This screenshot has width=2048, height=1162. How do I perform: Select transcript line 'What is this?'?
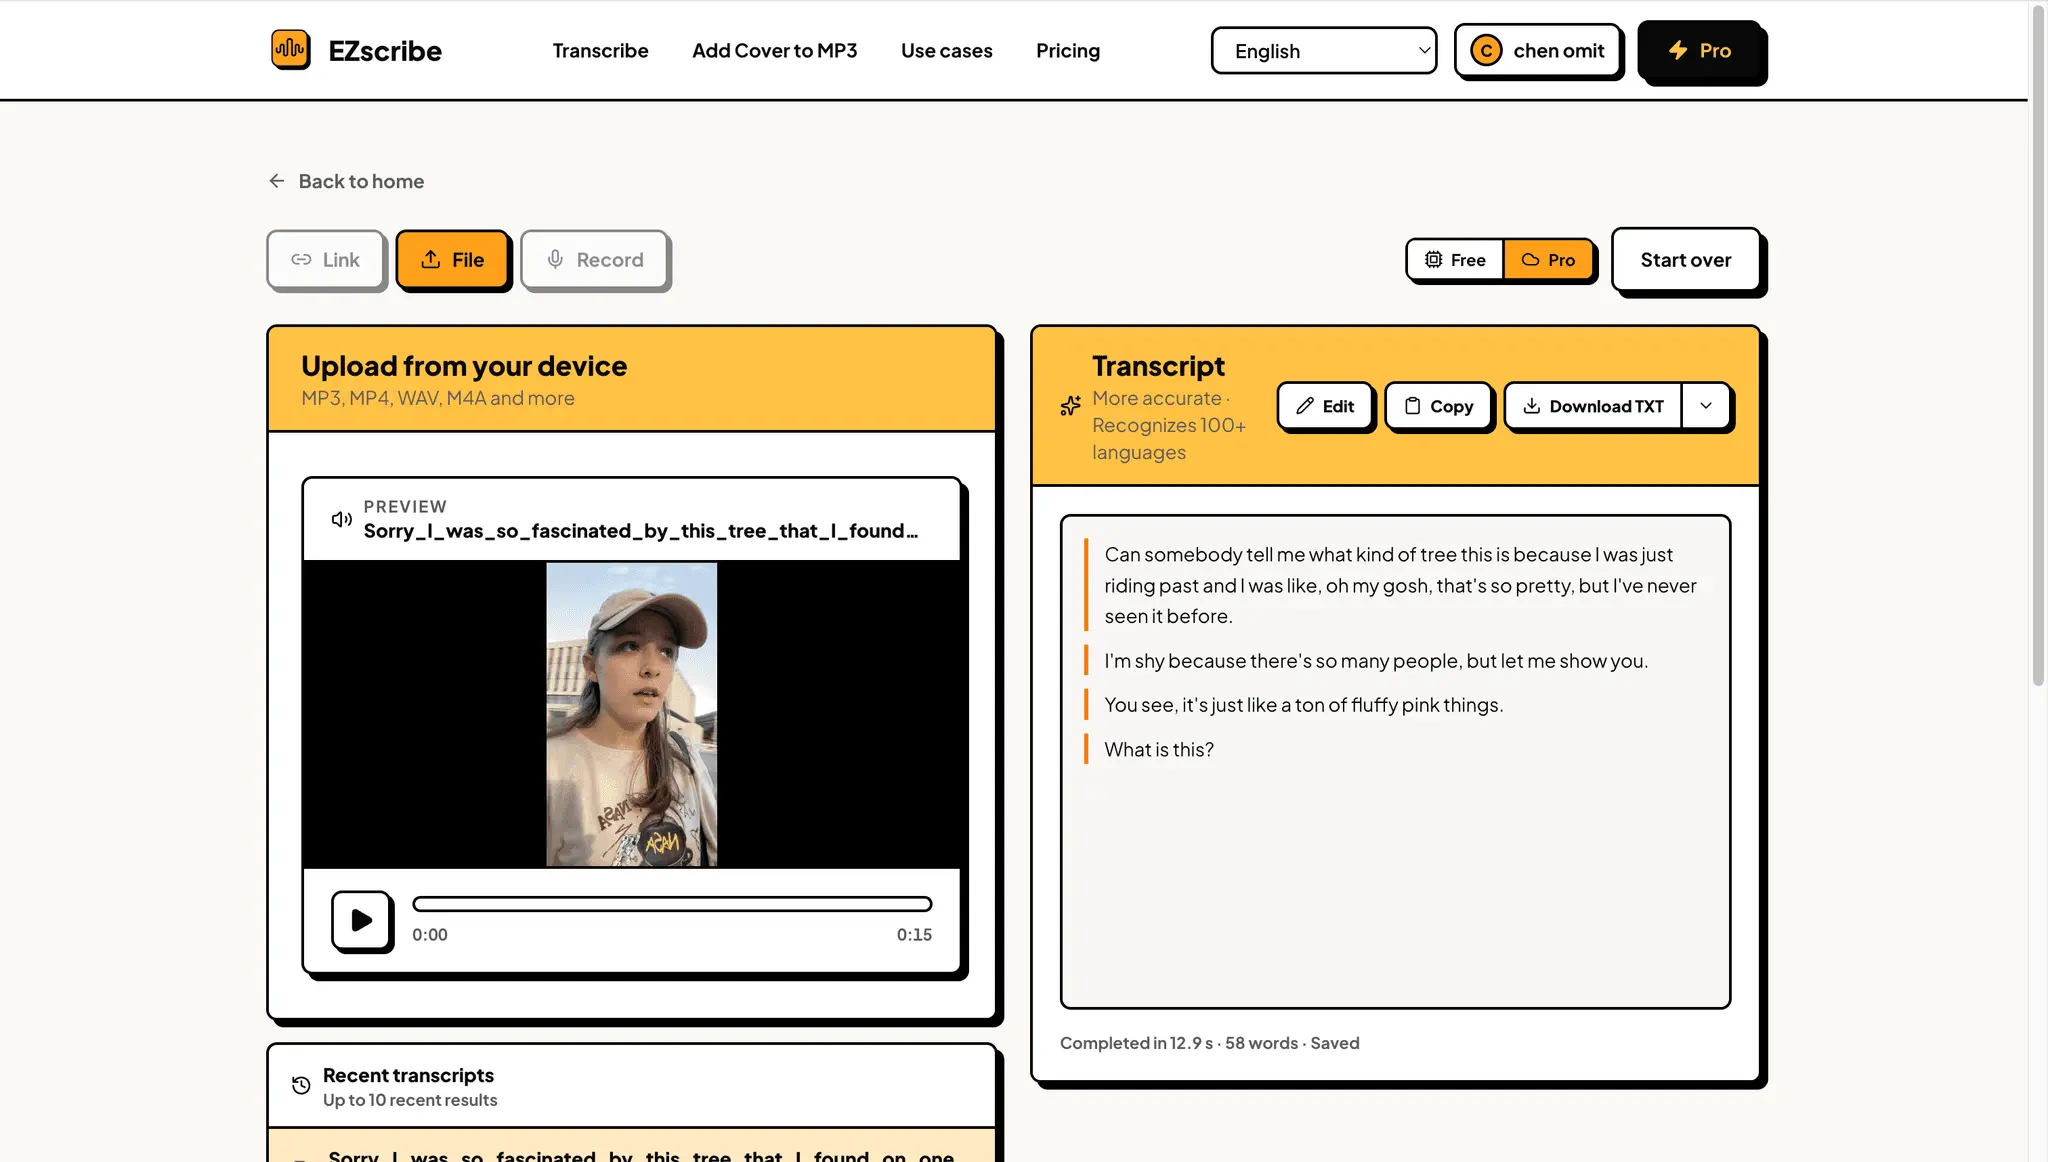click(x=1159, y=750)
